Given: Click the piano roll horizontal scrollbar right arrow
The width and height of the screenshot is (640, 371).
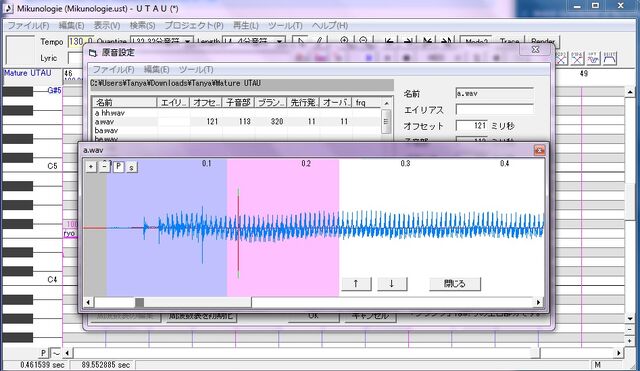Looking at the screenshot, I should coord(619,353).
